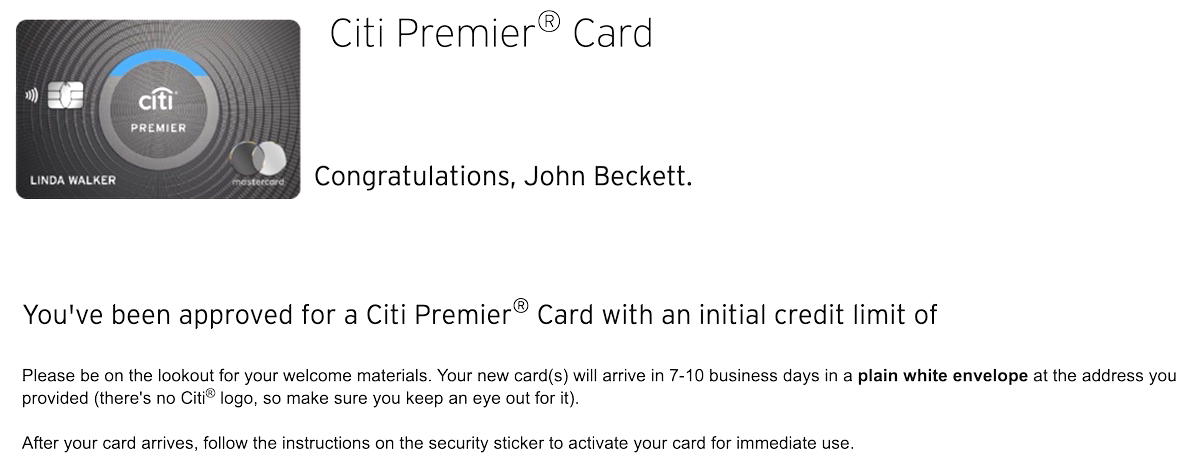1200x467 pixels.
Task: Click the contactless payment symbol on card
Action: [32, 96]
